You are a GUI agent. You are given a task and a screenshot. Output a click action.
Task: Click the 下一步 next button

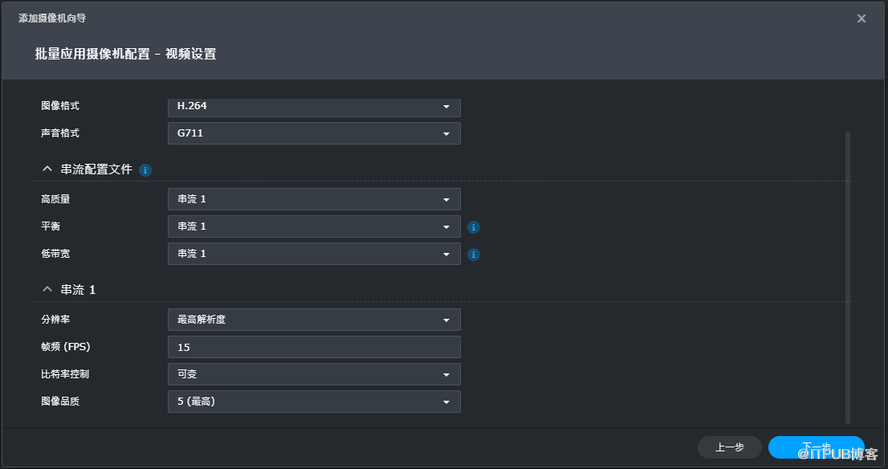coord(816,447)
